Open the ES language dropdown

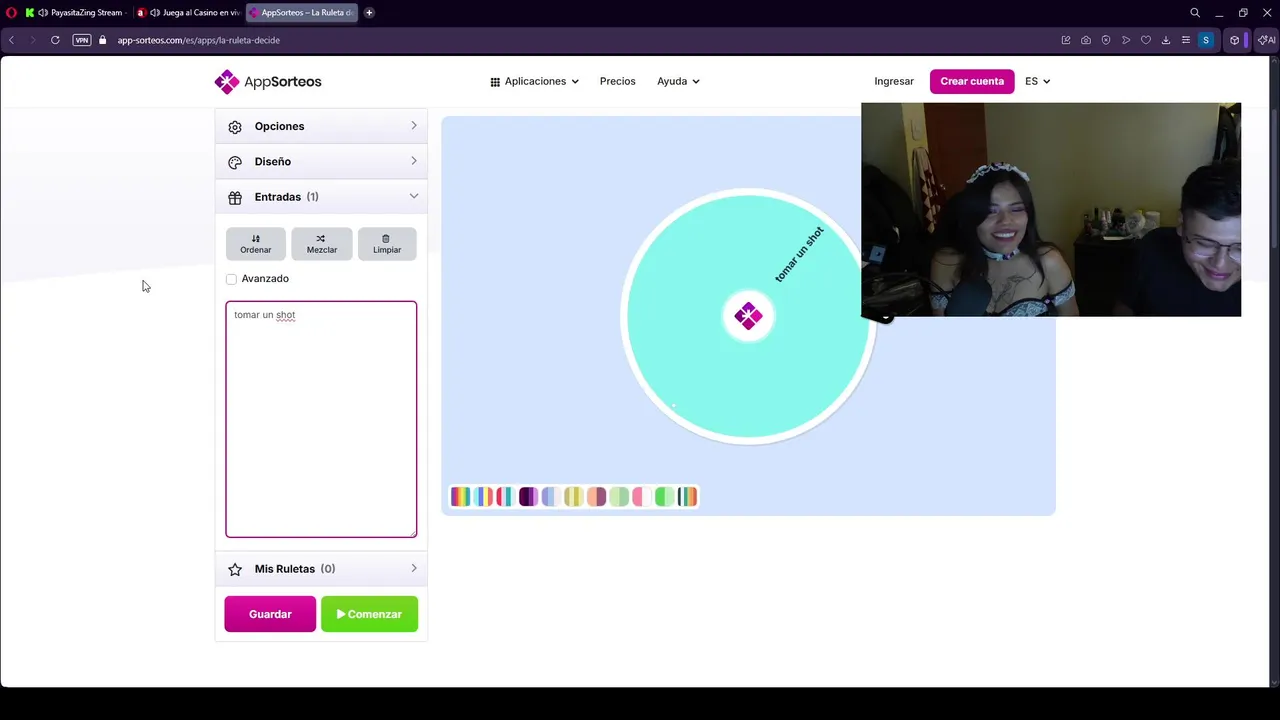[x=1037, y=81]
